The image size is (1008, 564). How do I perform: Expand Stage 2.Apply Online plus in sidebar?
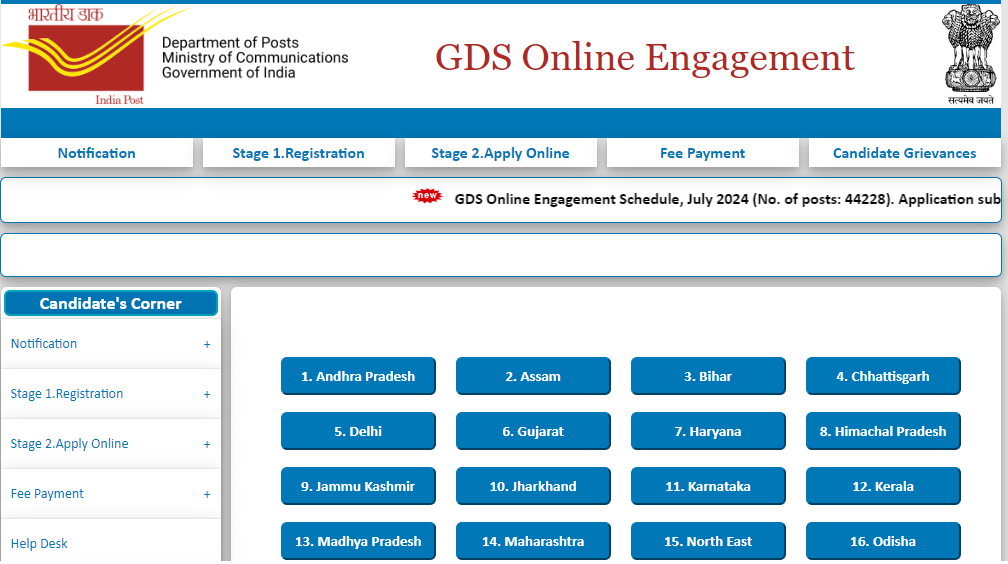207,445
